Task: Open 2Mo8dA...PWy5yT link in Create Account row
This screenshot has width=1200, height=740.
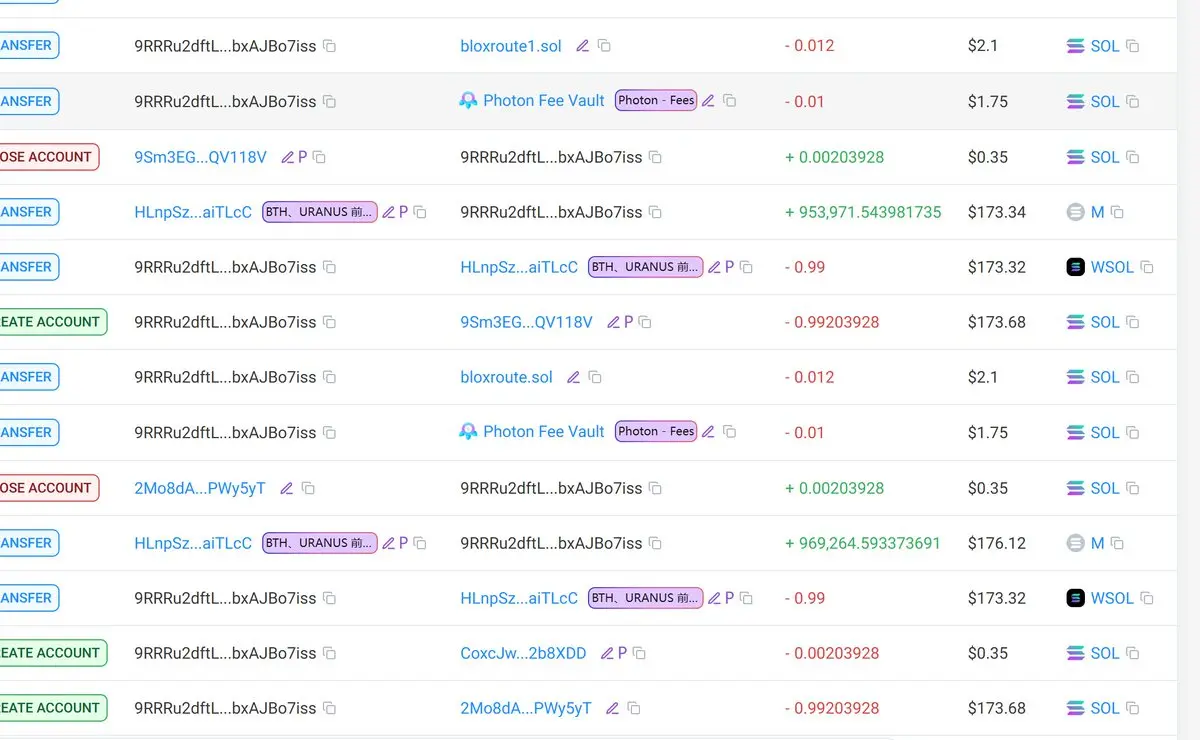Action: [526, 708]
